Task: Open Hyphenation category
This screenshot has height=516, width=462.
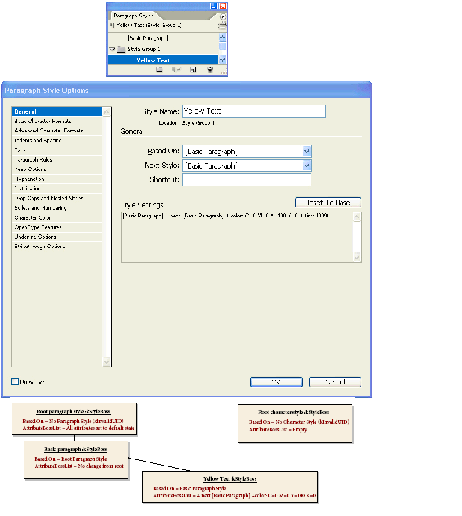Action: [30, 179]
